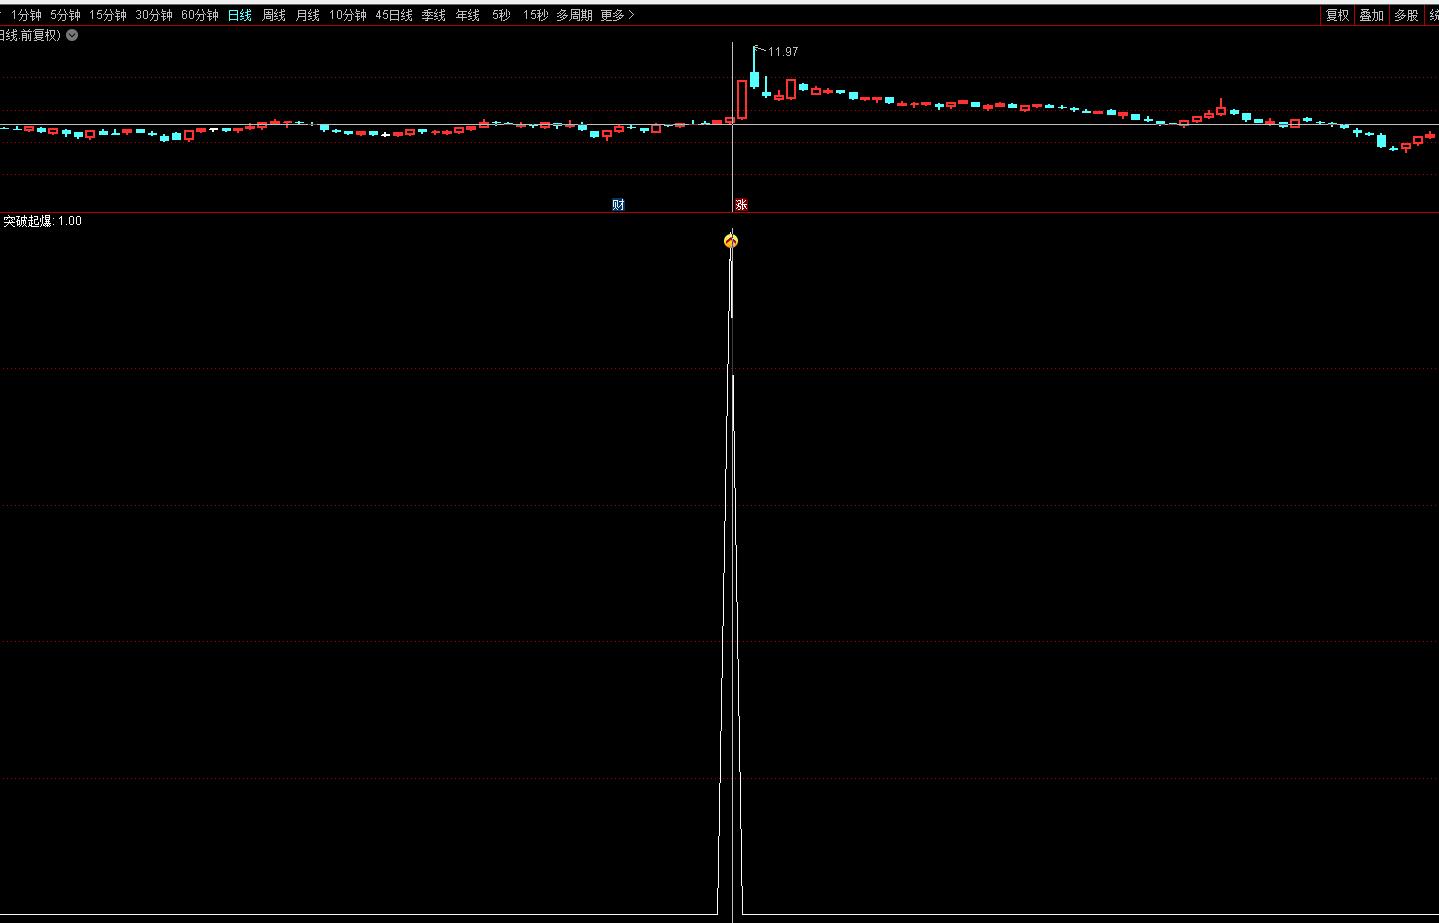The height and width of the screenshot is (923, 1439).
Task: Select the 季线 quarterly period tab
Action: point(433,15)
